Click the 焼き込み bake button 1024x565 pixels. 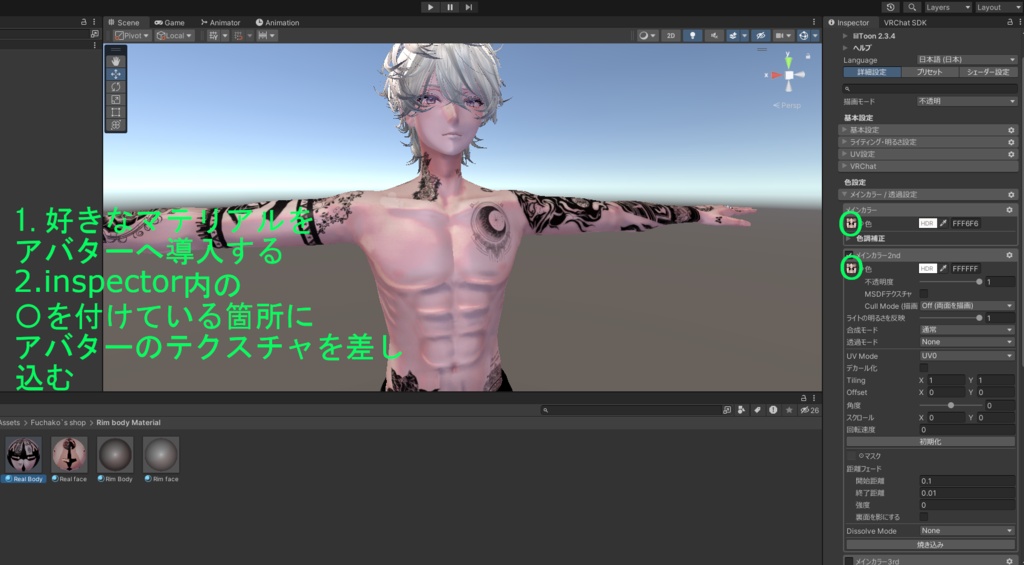coord(931,544)
